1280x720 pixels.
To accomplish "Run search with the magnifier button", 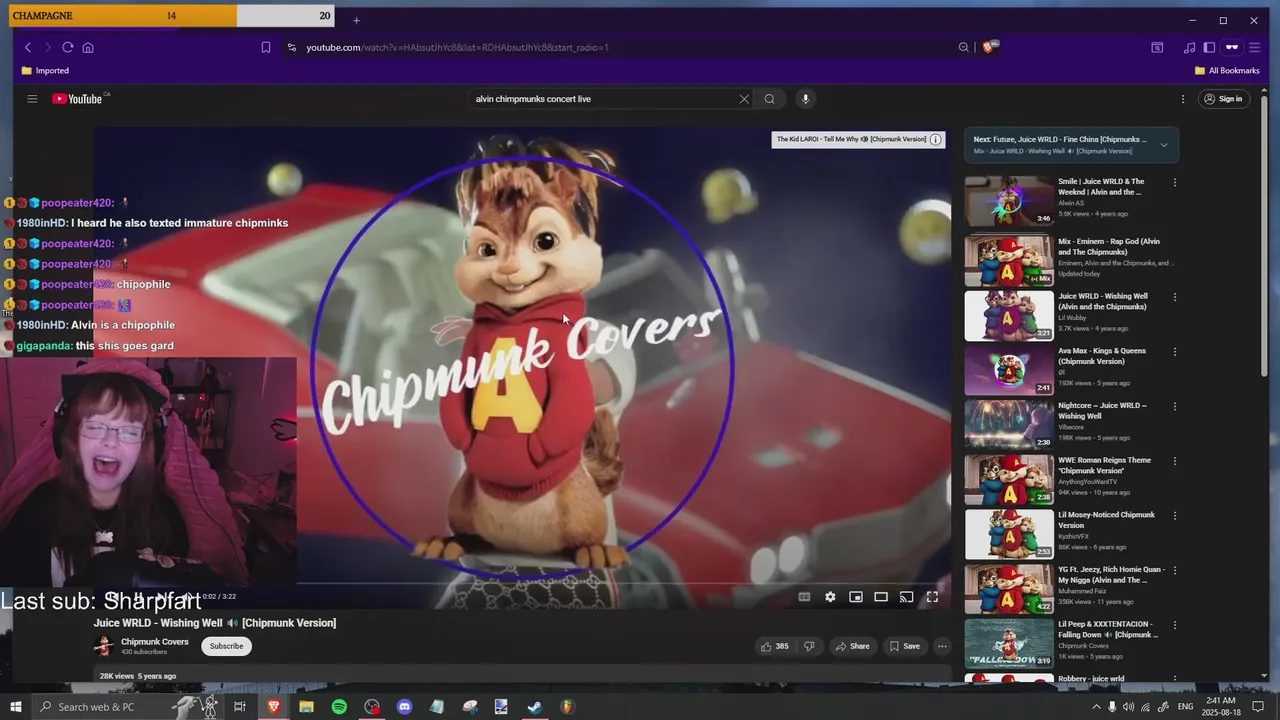I will 769,99.
